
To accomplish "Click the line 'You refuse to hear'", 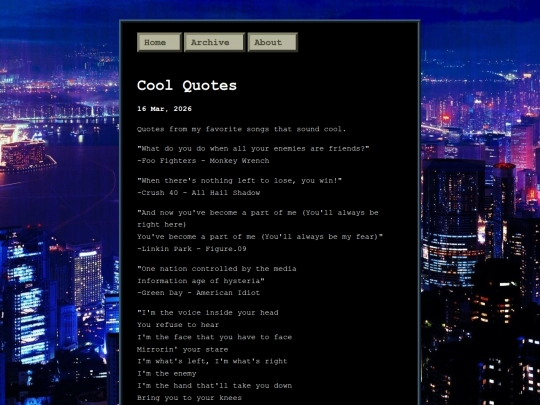I will 178,325.
